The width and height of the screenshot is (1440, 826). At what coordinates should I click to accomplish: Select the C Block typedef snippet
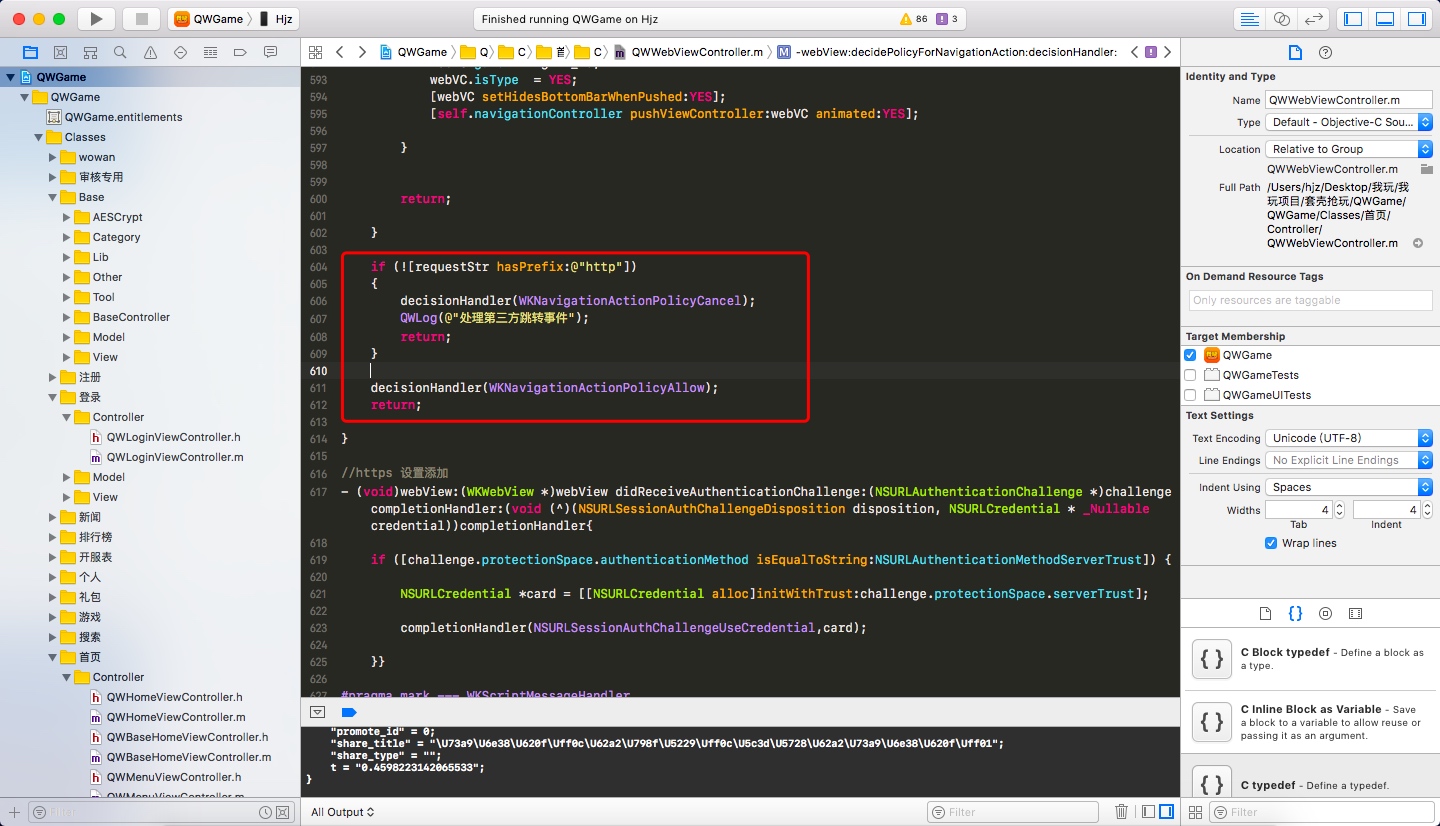pos(1310,659)
